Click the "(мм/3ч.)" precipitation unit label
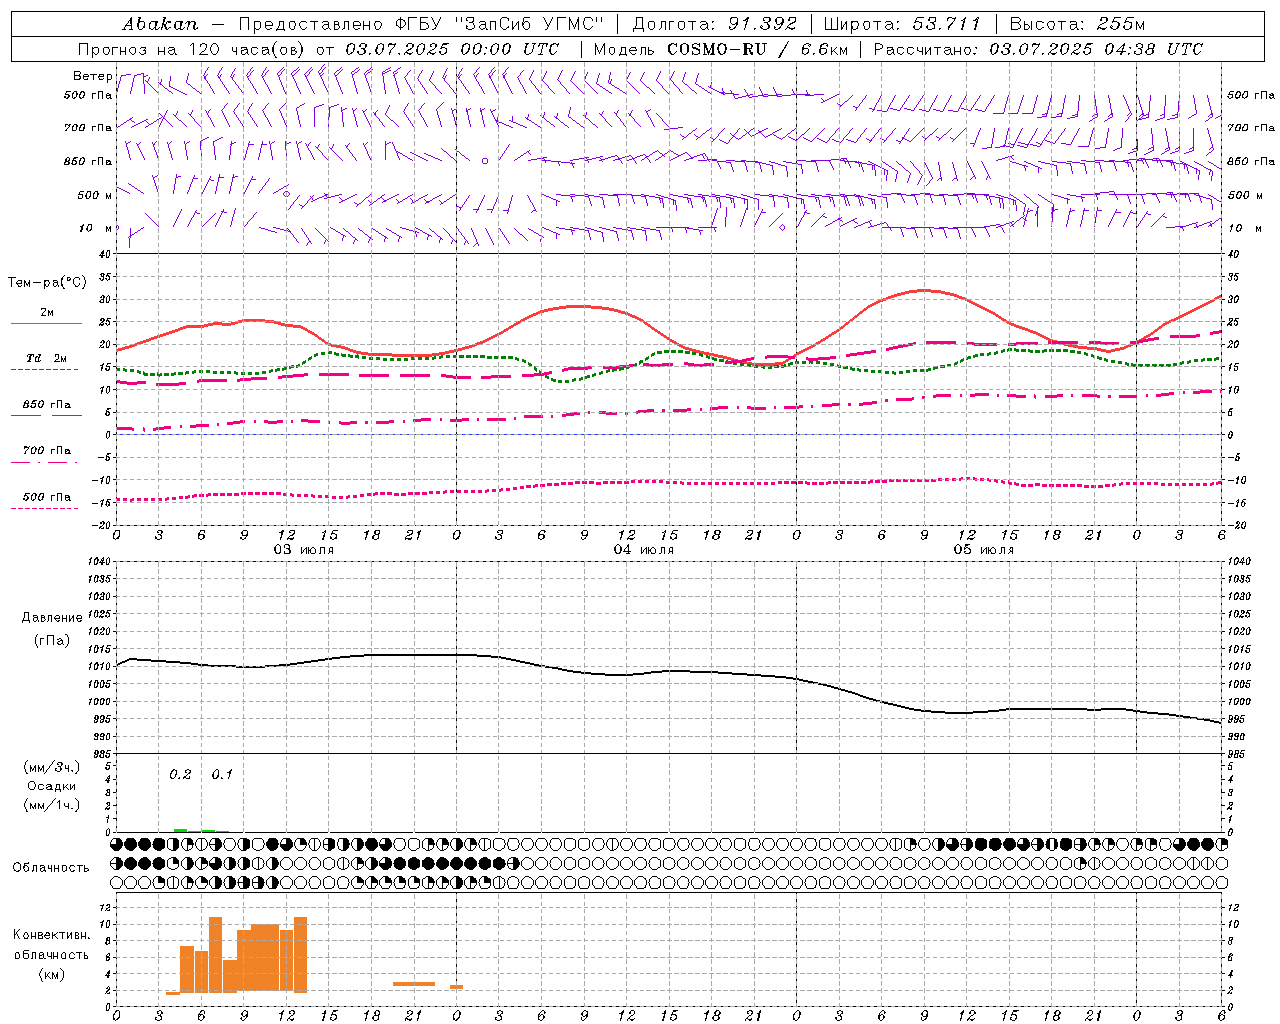 tap(51, 767)
